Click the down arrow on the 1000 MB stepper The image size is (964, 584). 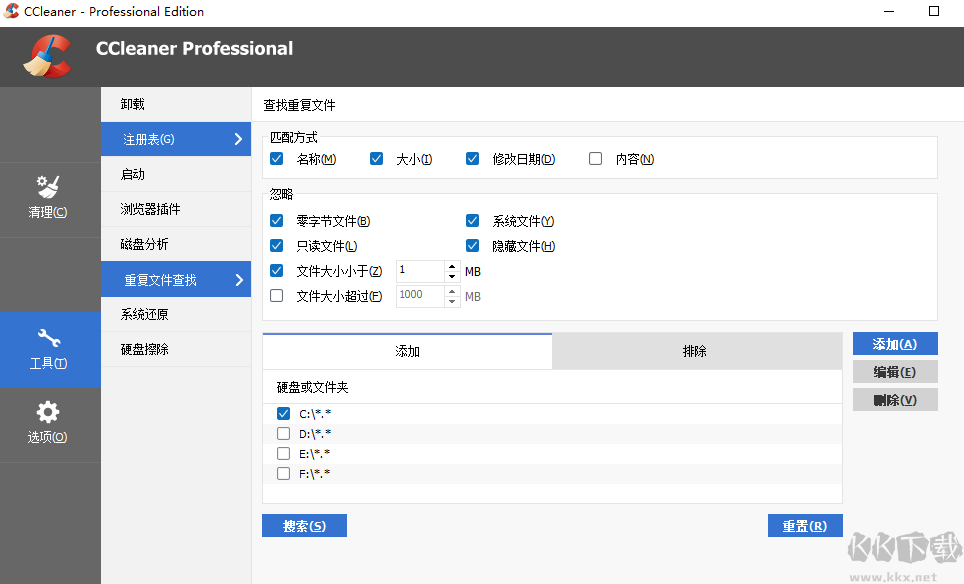point(450,300)
